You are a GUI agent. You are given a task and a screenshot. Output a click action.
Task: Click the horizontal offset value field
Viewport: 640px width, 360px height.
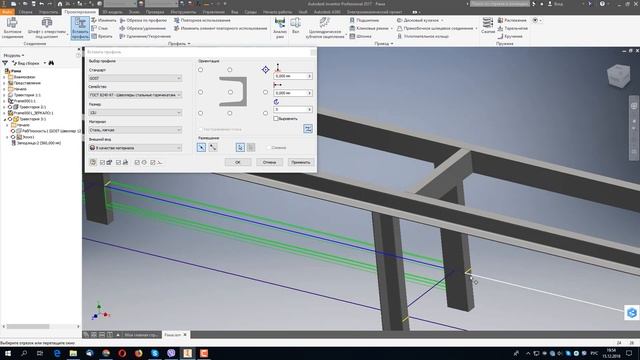tap(293, 93)
